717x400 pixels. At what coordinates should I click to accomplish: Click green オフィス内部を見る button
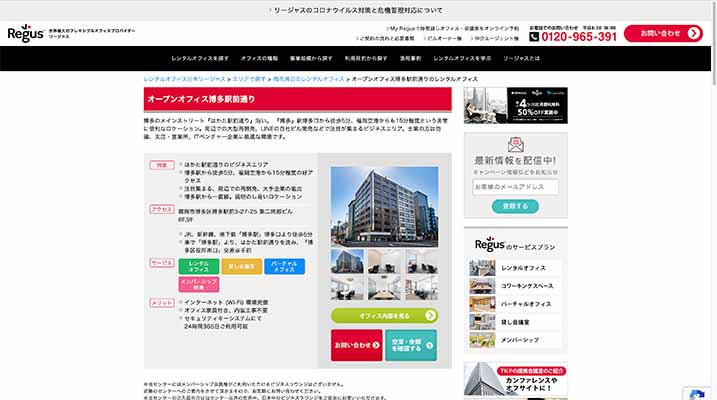tap(384, 315)
